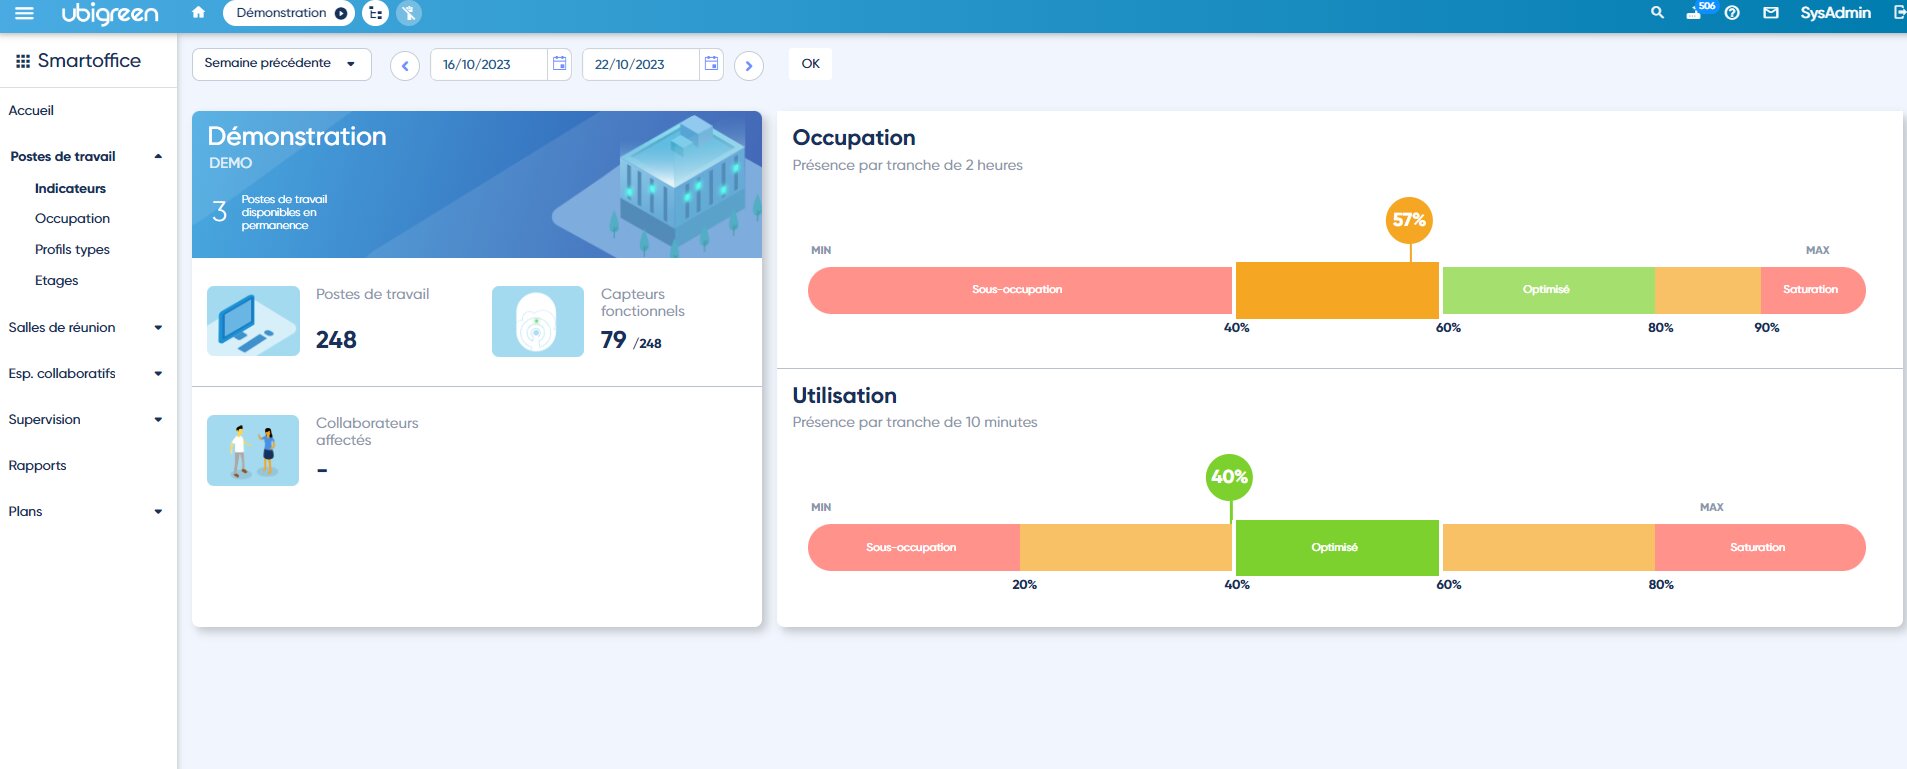1907x769 pixels.
Task: Click the 57% marker on Occupation gauge
Action: 1409,220
